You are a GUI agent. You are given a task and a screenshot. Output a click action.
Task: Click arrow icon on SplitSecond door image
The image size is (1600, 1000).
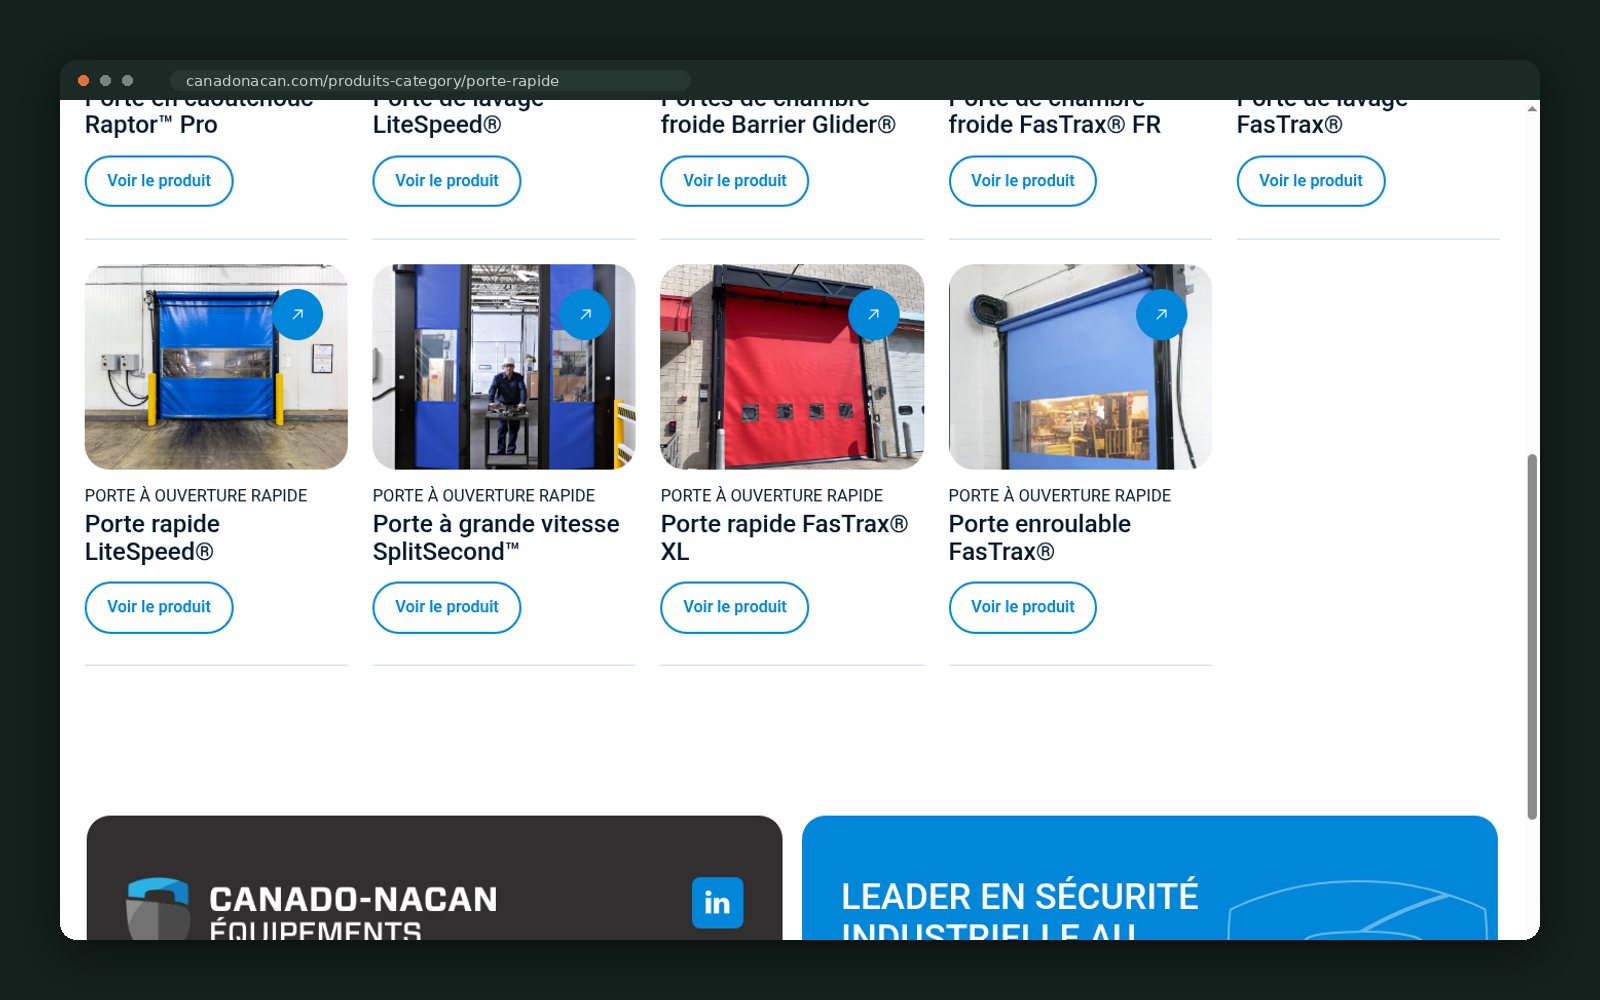[x=585, y=314]
